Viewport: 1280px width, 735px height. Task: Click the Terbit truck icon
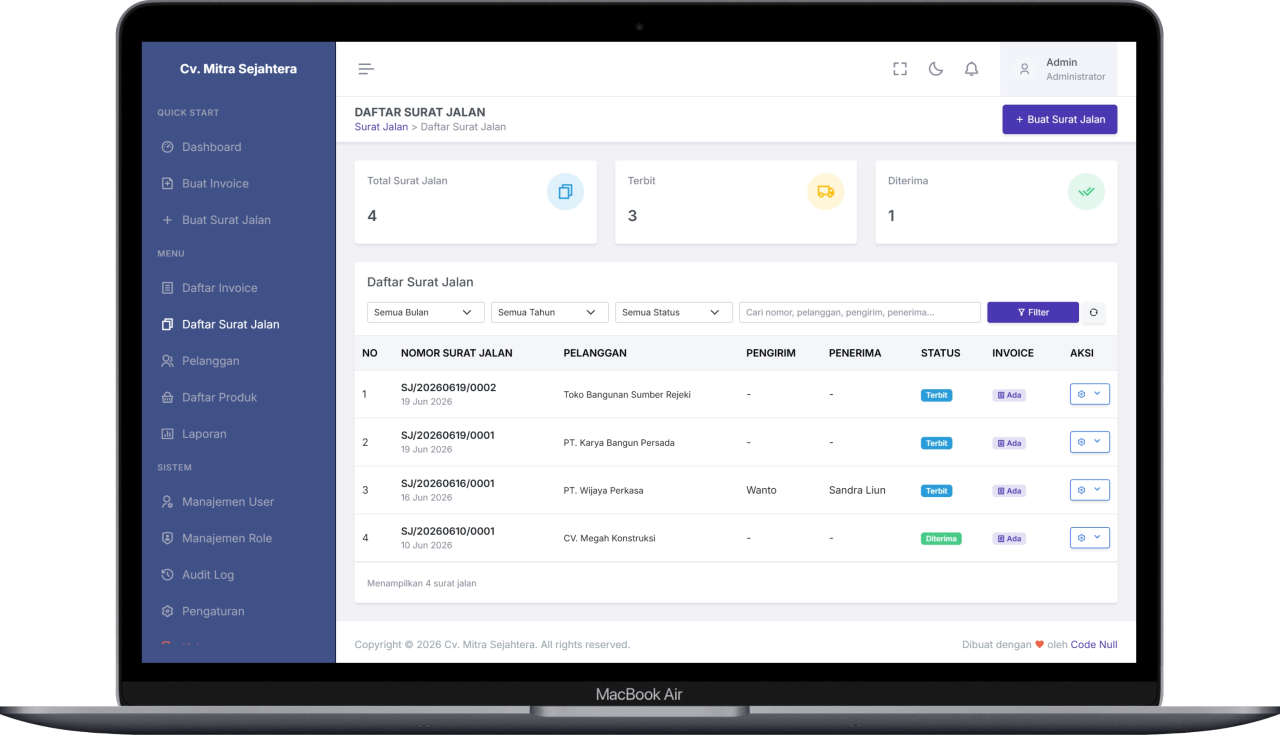pos(825,191)
